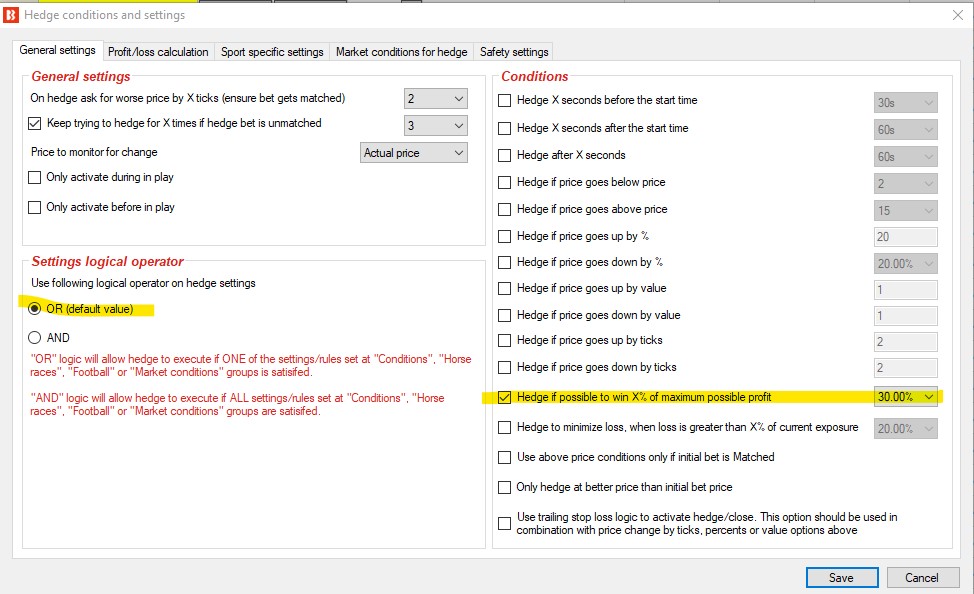974x594 pixels.
Task: Click price goes up by % field
Action: (x=906, y=237)
